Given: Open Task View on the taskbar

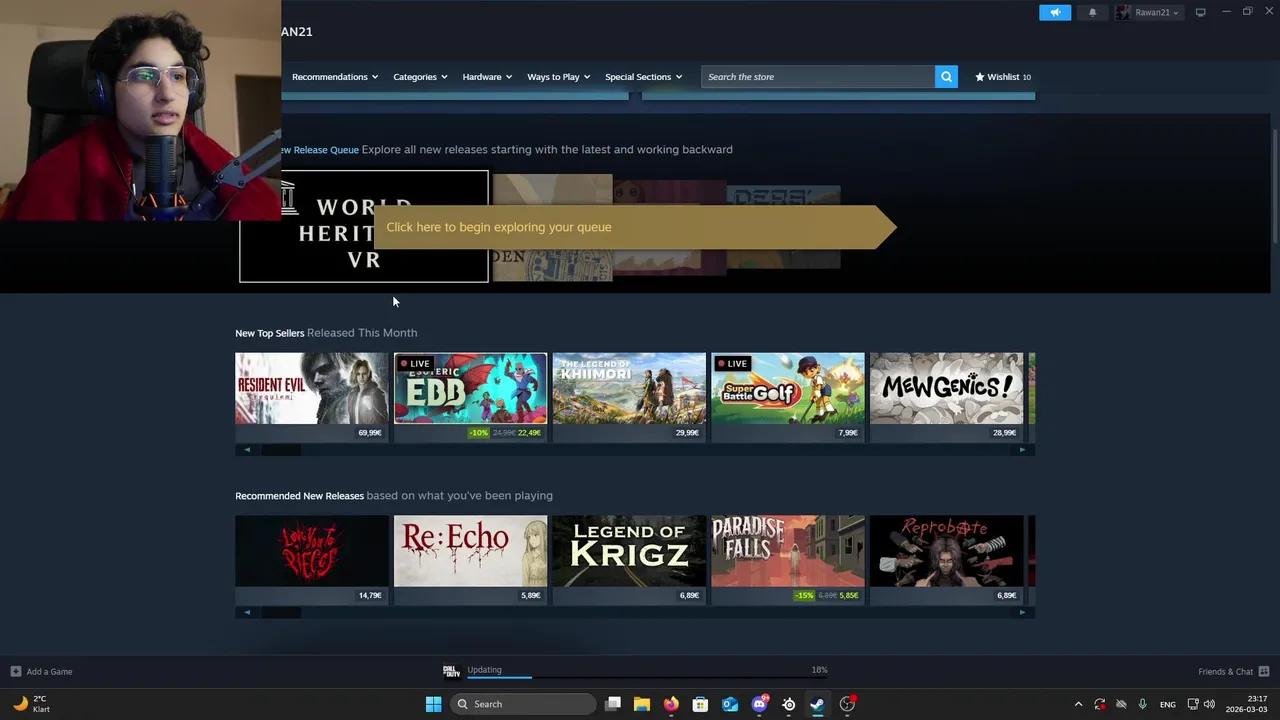Looking at the screenshot, I should [x=613, y=704].
